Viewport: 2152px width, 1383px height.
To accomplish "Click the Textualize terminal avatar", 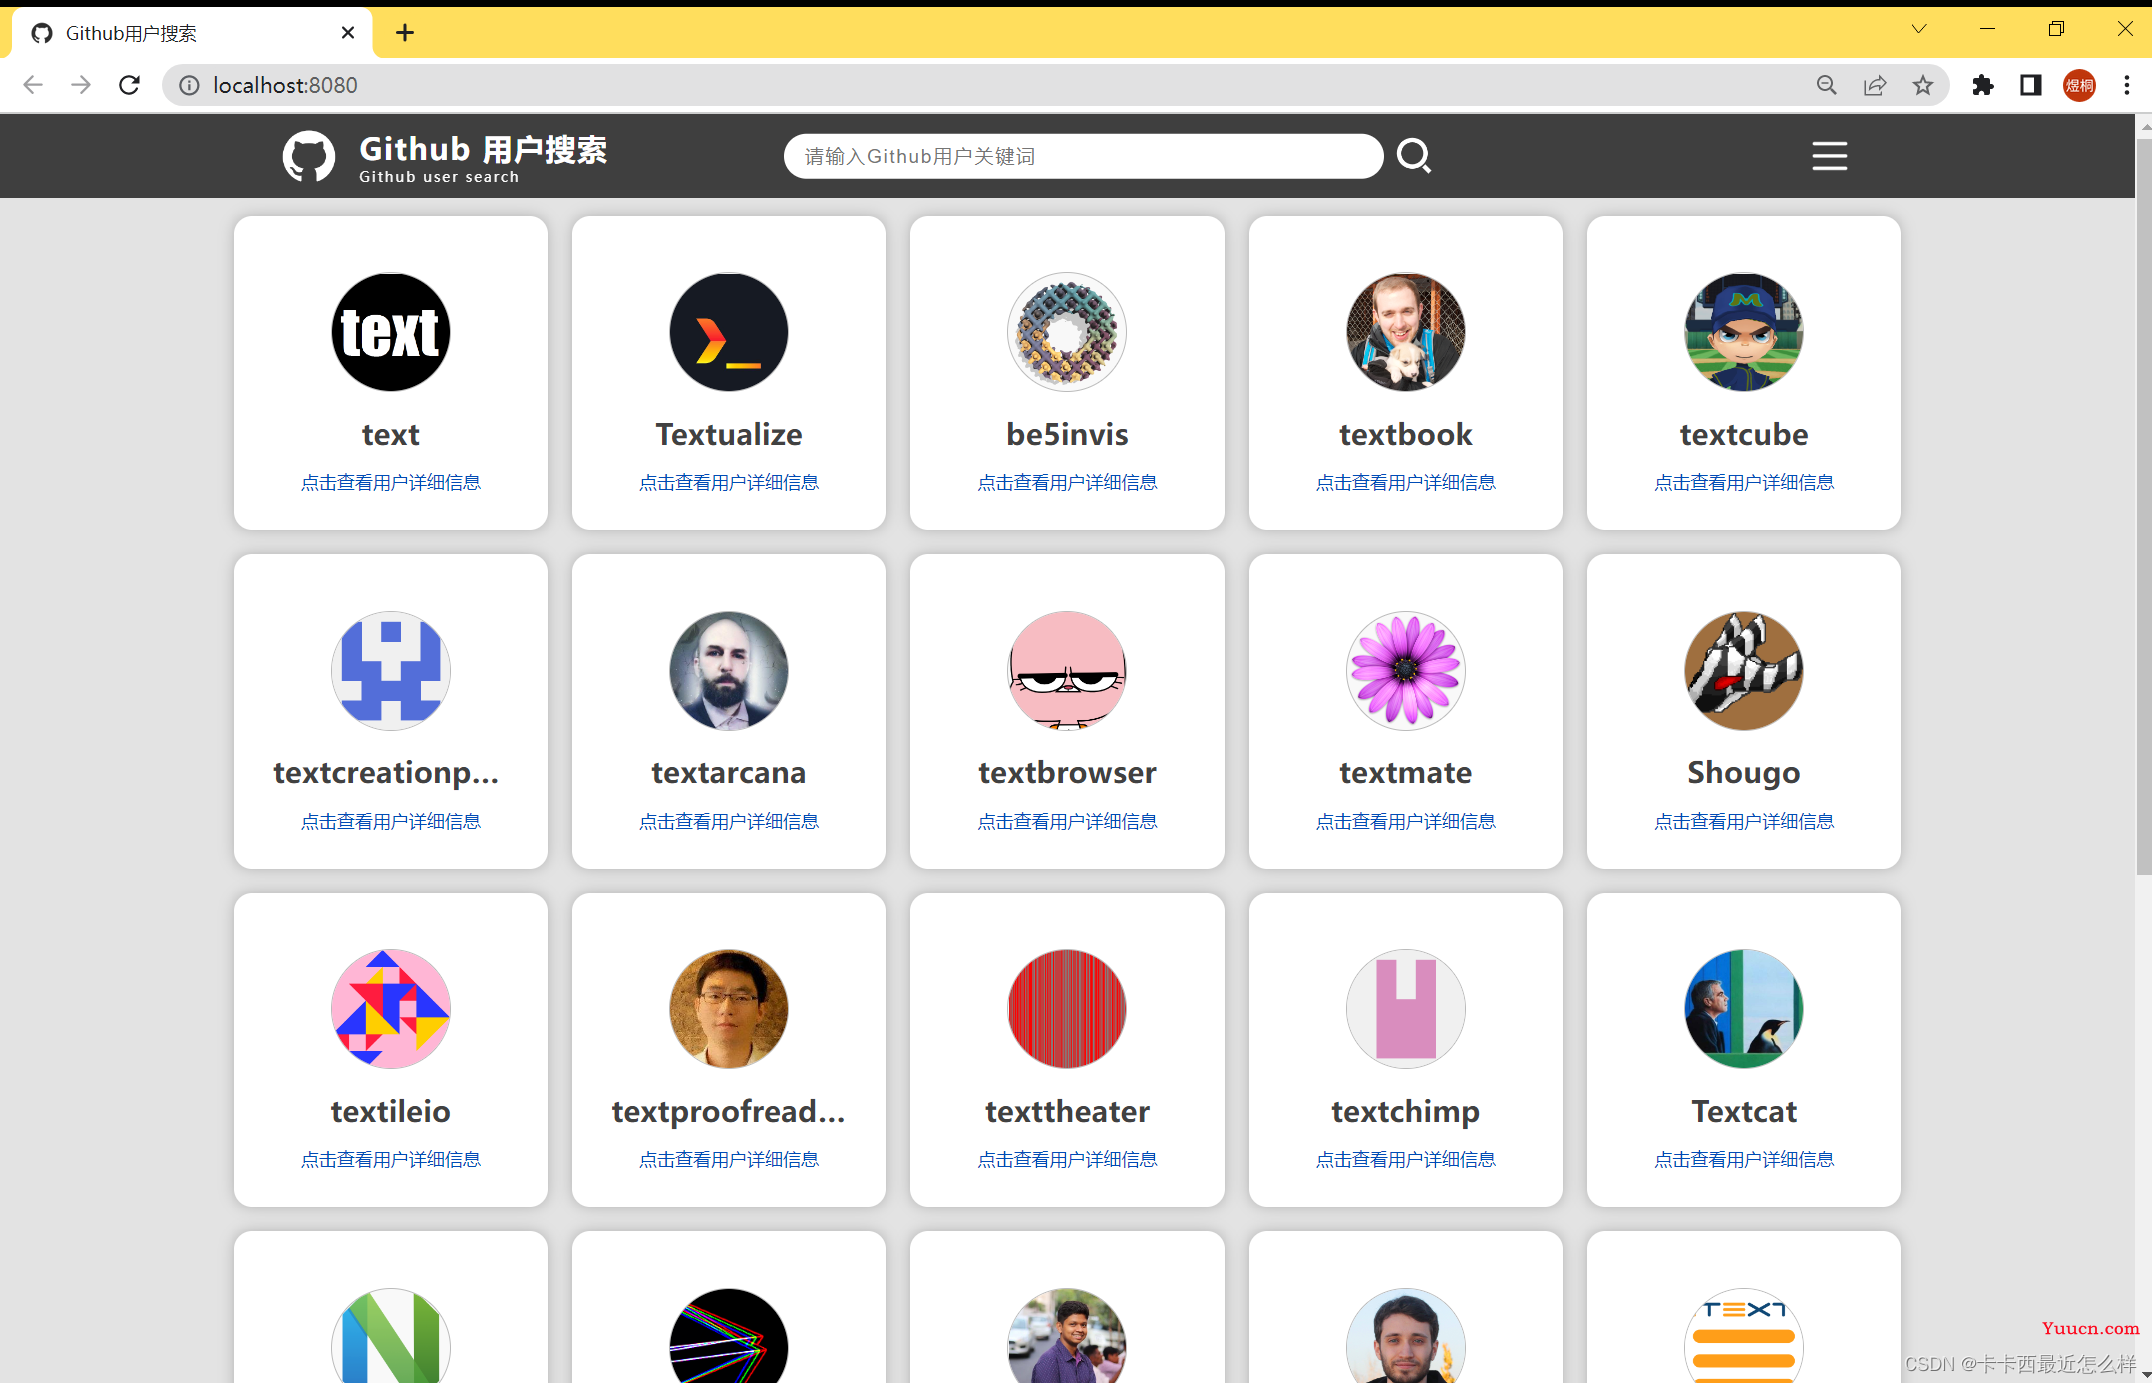I will 728,332.
